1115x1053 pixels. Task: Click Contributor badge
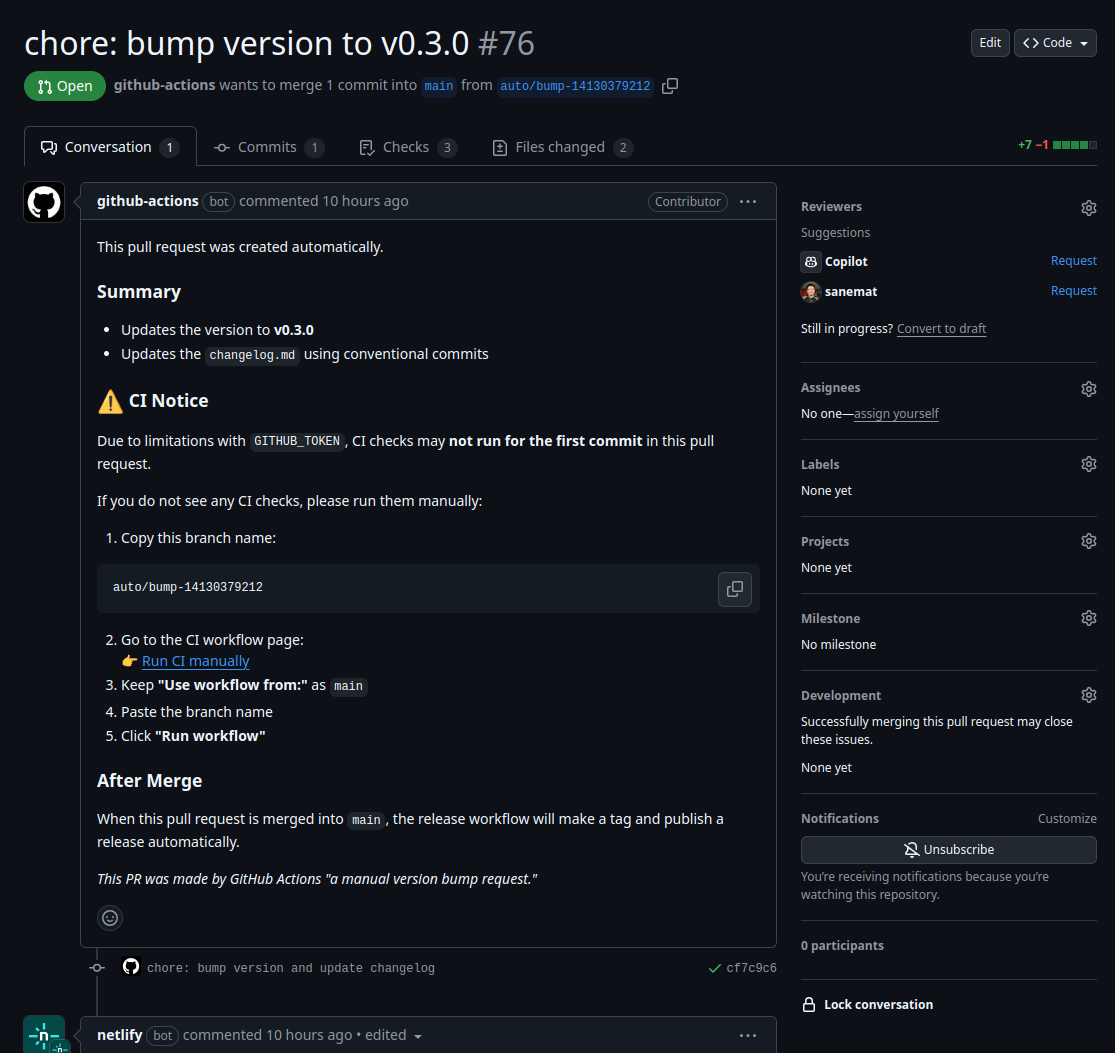[x=688, y=202]
